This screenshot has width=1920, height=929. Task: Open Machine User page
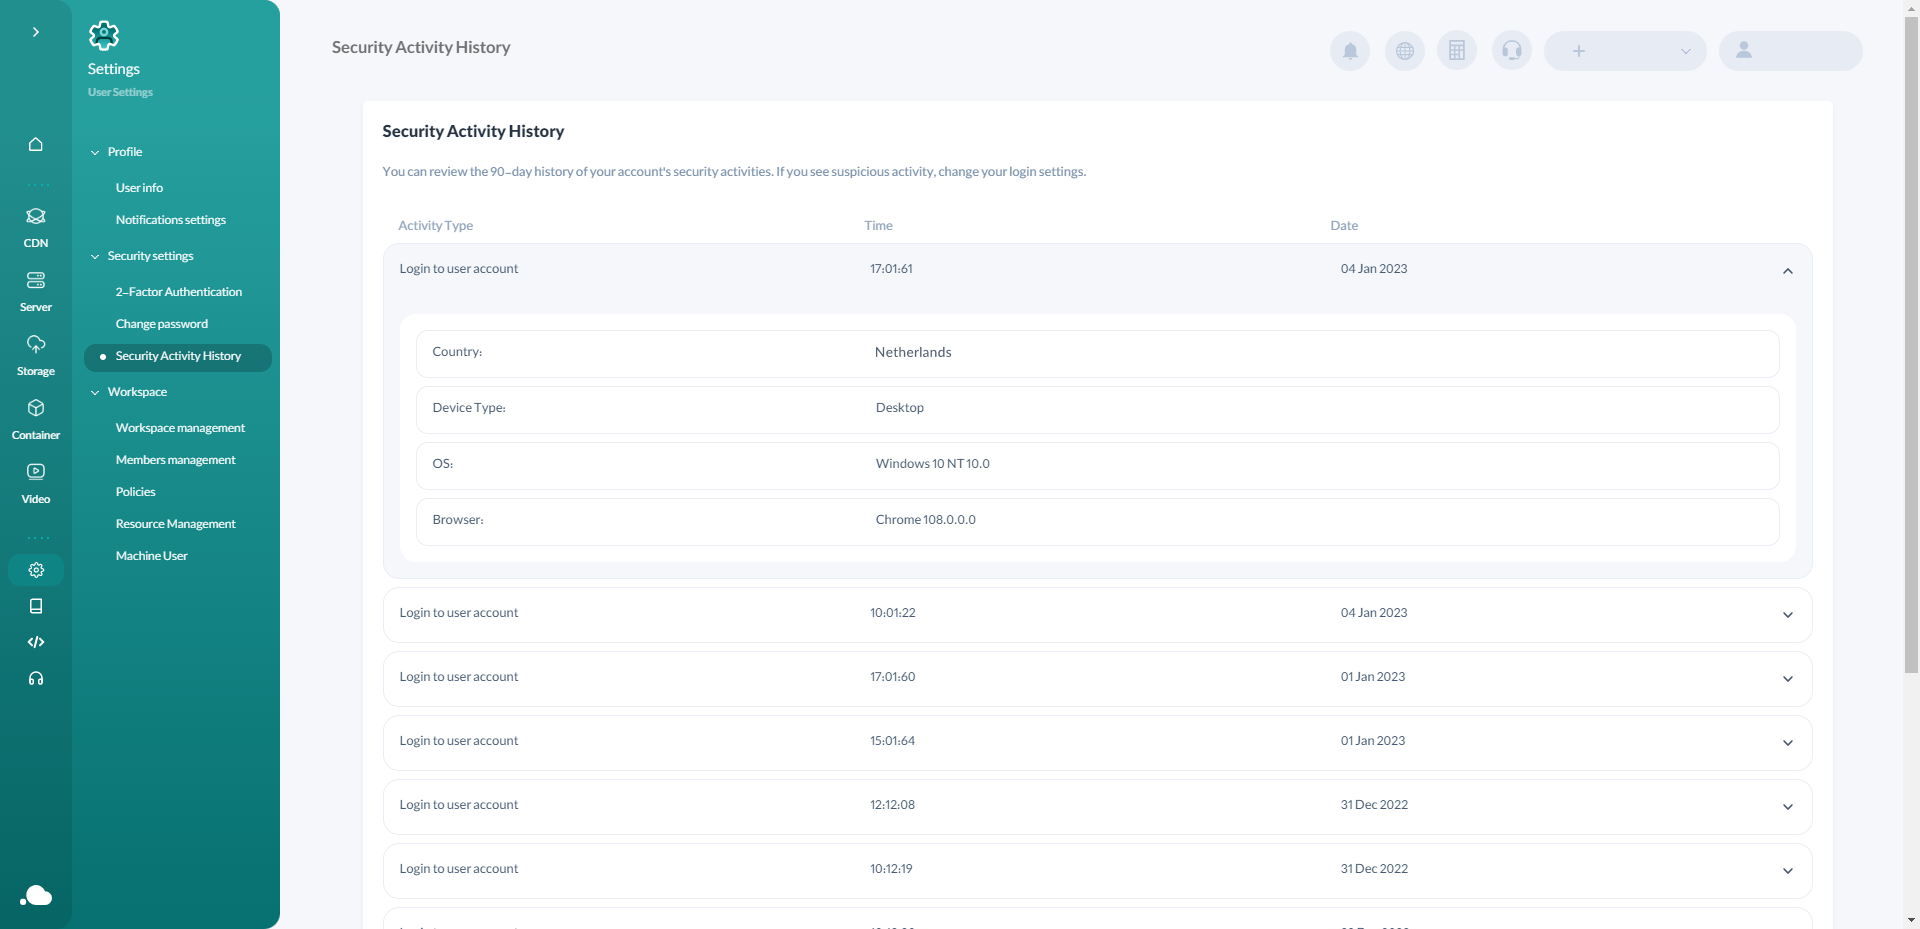click(152, 556)
